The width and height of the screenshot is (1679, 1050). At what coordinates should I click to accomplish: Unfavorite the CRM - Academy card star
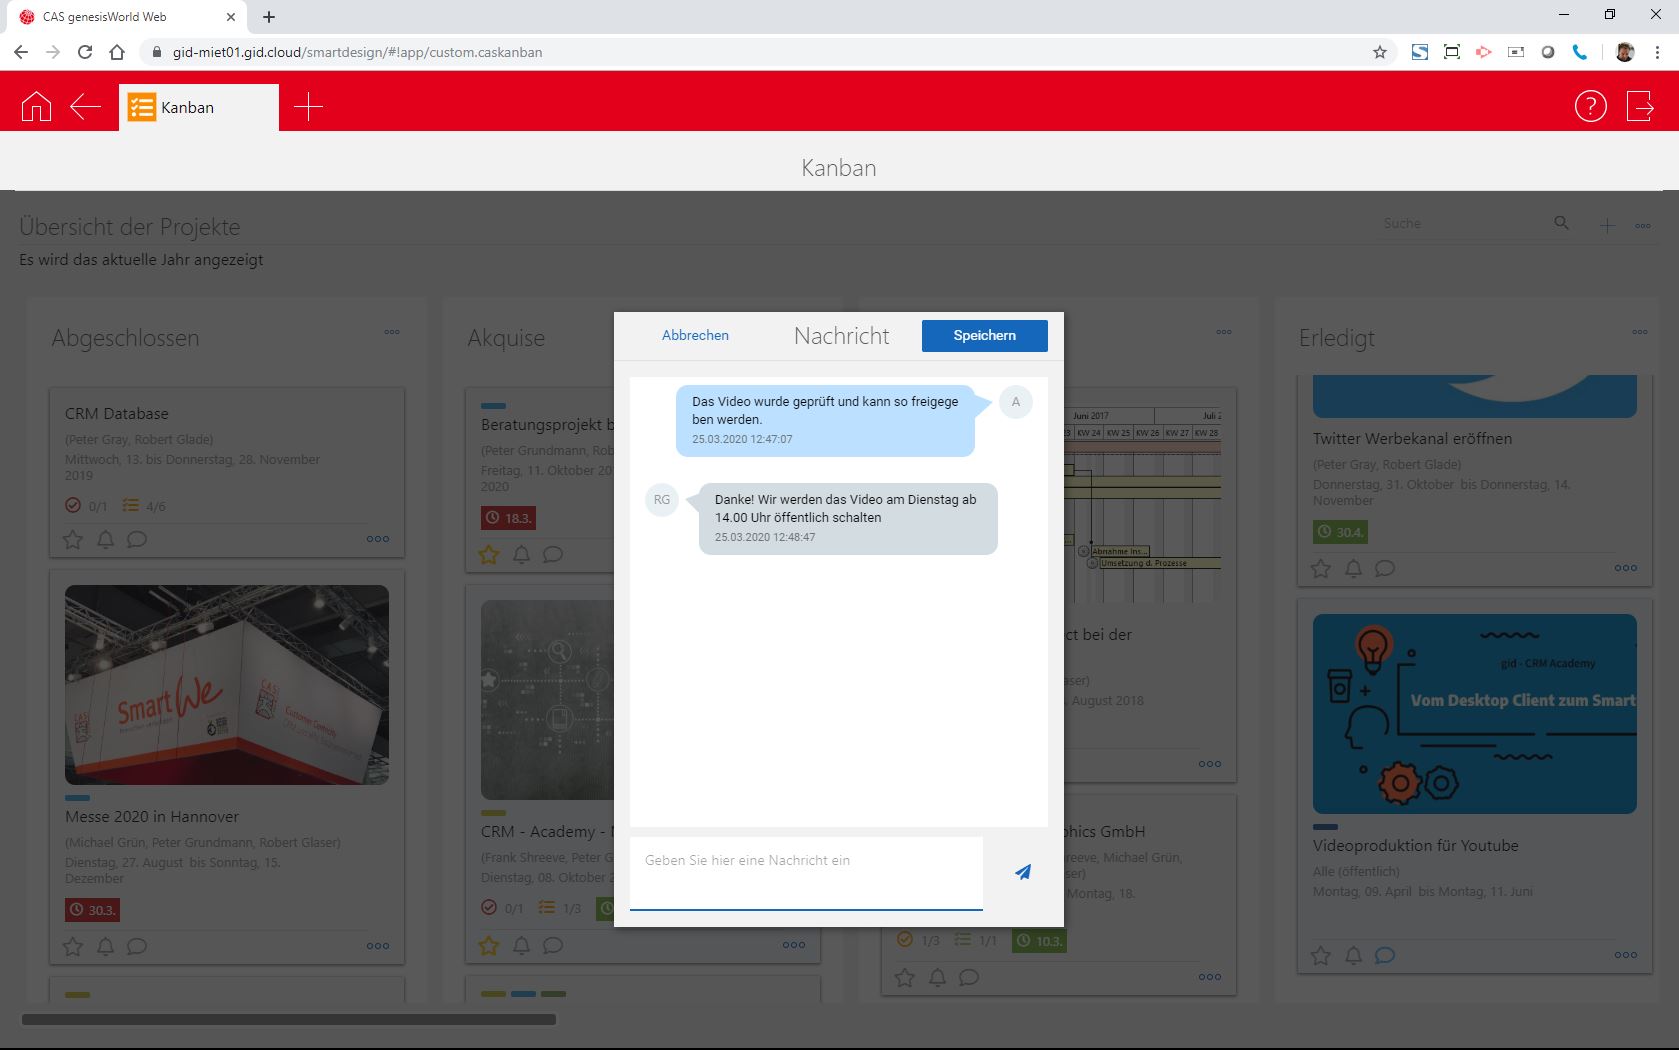(x=489, y=945)
